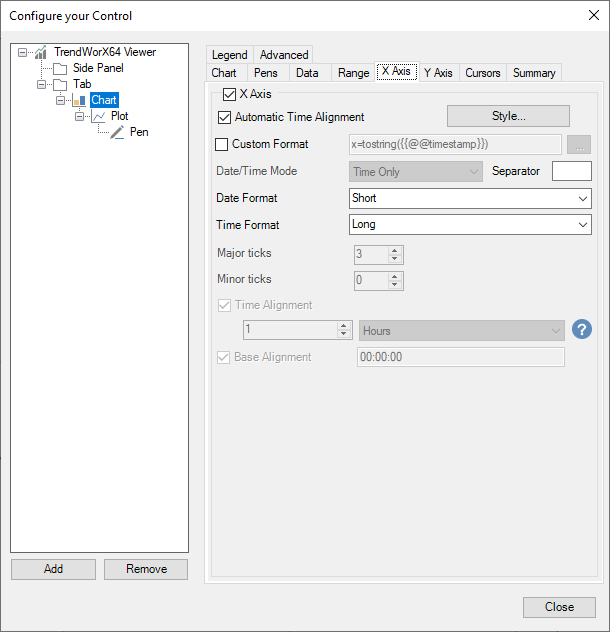610x632 pixels.
Task: Switch to the Y Axis tab
Action: click(x=438, y=72)
